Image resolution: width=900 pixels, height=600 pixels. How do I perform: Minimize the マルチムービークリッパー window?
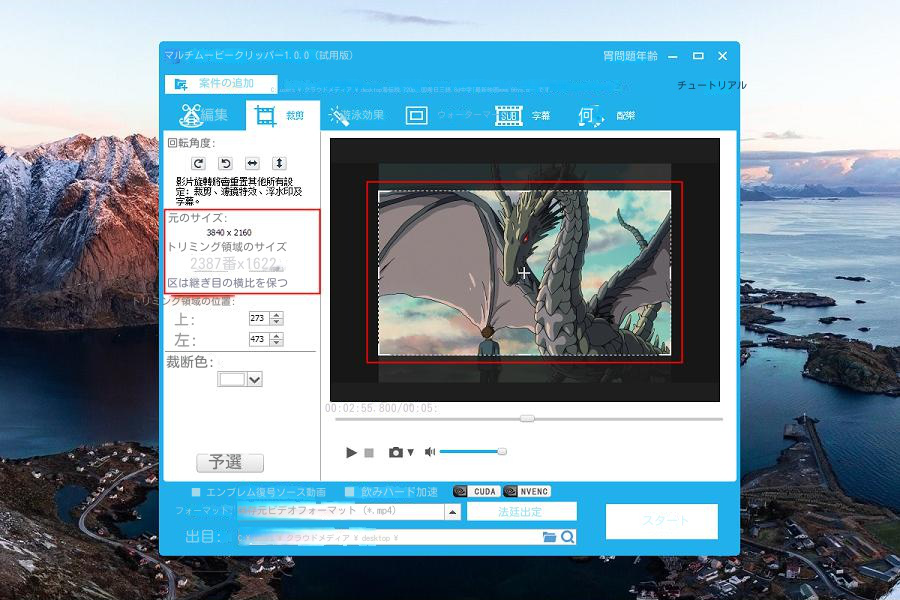point(673,56)
